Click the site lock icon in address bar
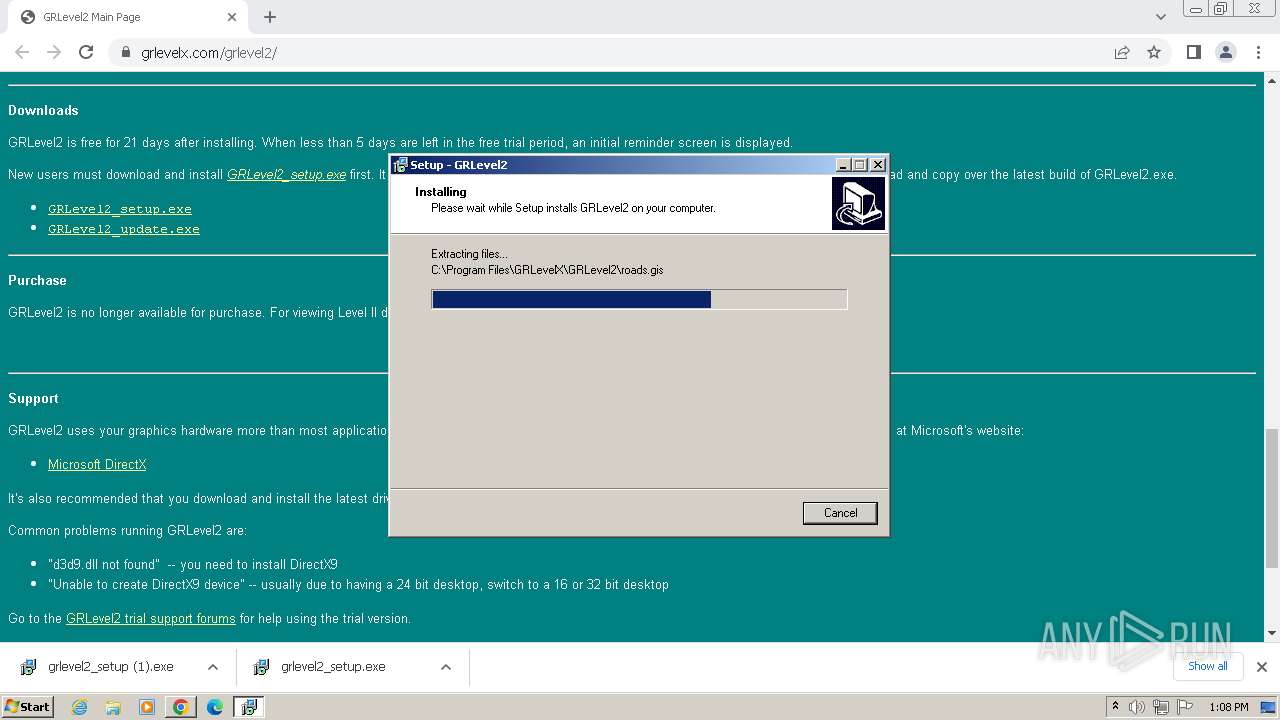Image resolution: width=1280 pixels, height=720 pixels. [126, 52]
